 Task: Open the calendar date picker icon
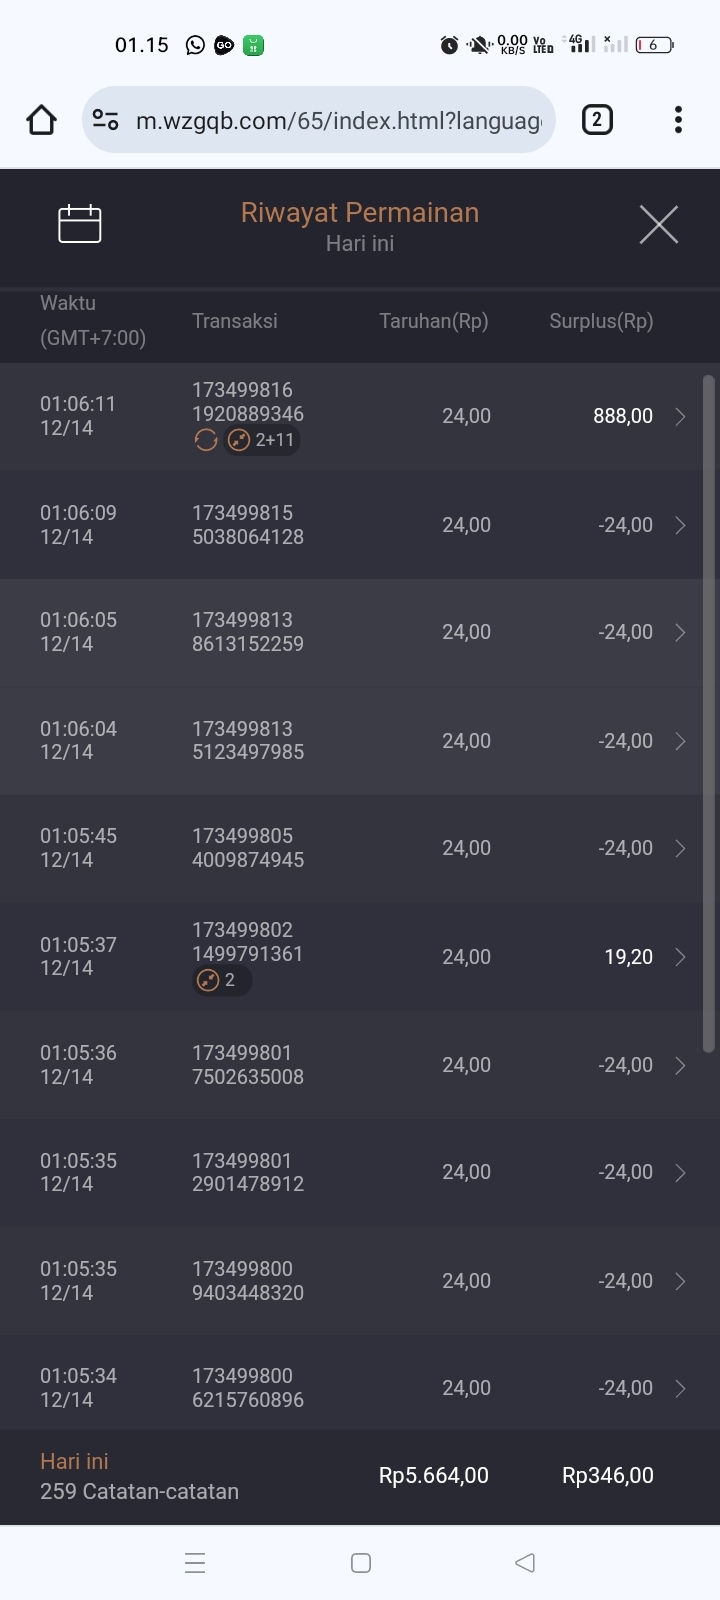[80, 224]
